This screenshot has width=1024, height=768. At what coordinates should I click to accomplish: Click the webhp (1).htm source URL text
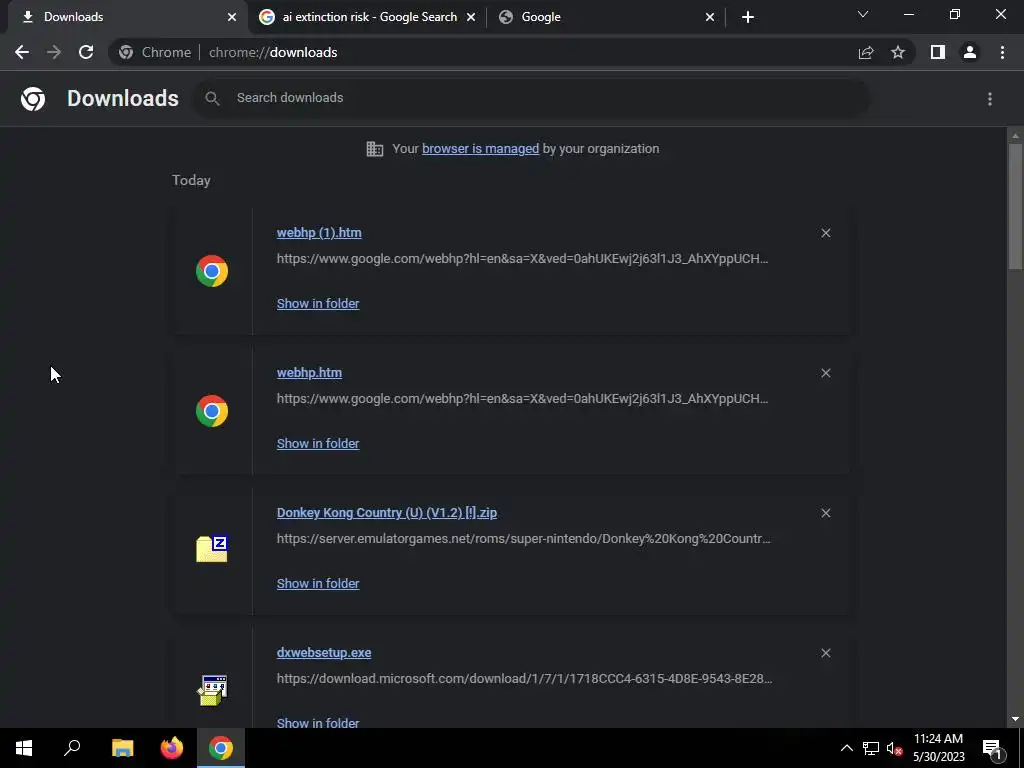pyautogui.click(x=522, y=259)
